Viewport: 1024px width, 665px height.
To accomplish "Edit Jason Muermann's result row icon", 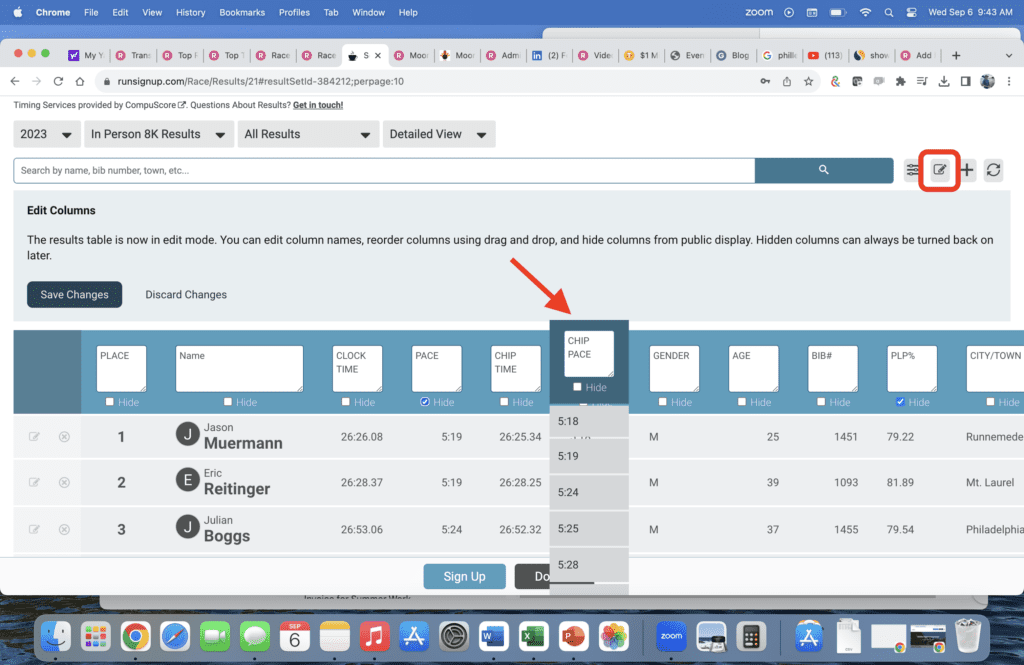I will pyautogui.click(x=34, y=436).
